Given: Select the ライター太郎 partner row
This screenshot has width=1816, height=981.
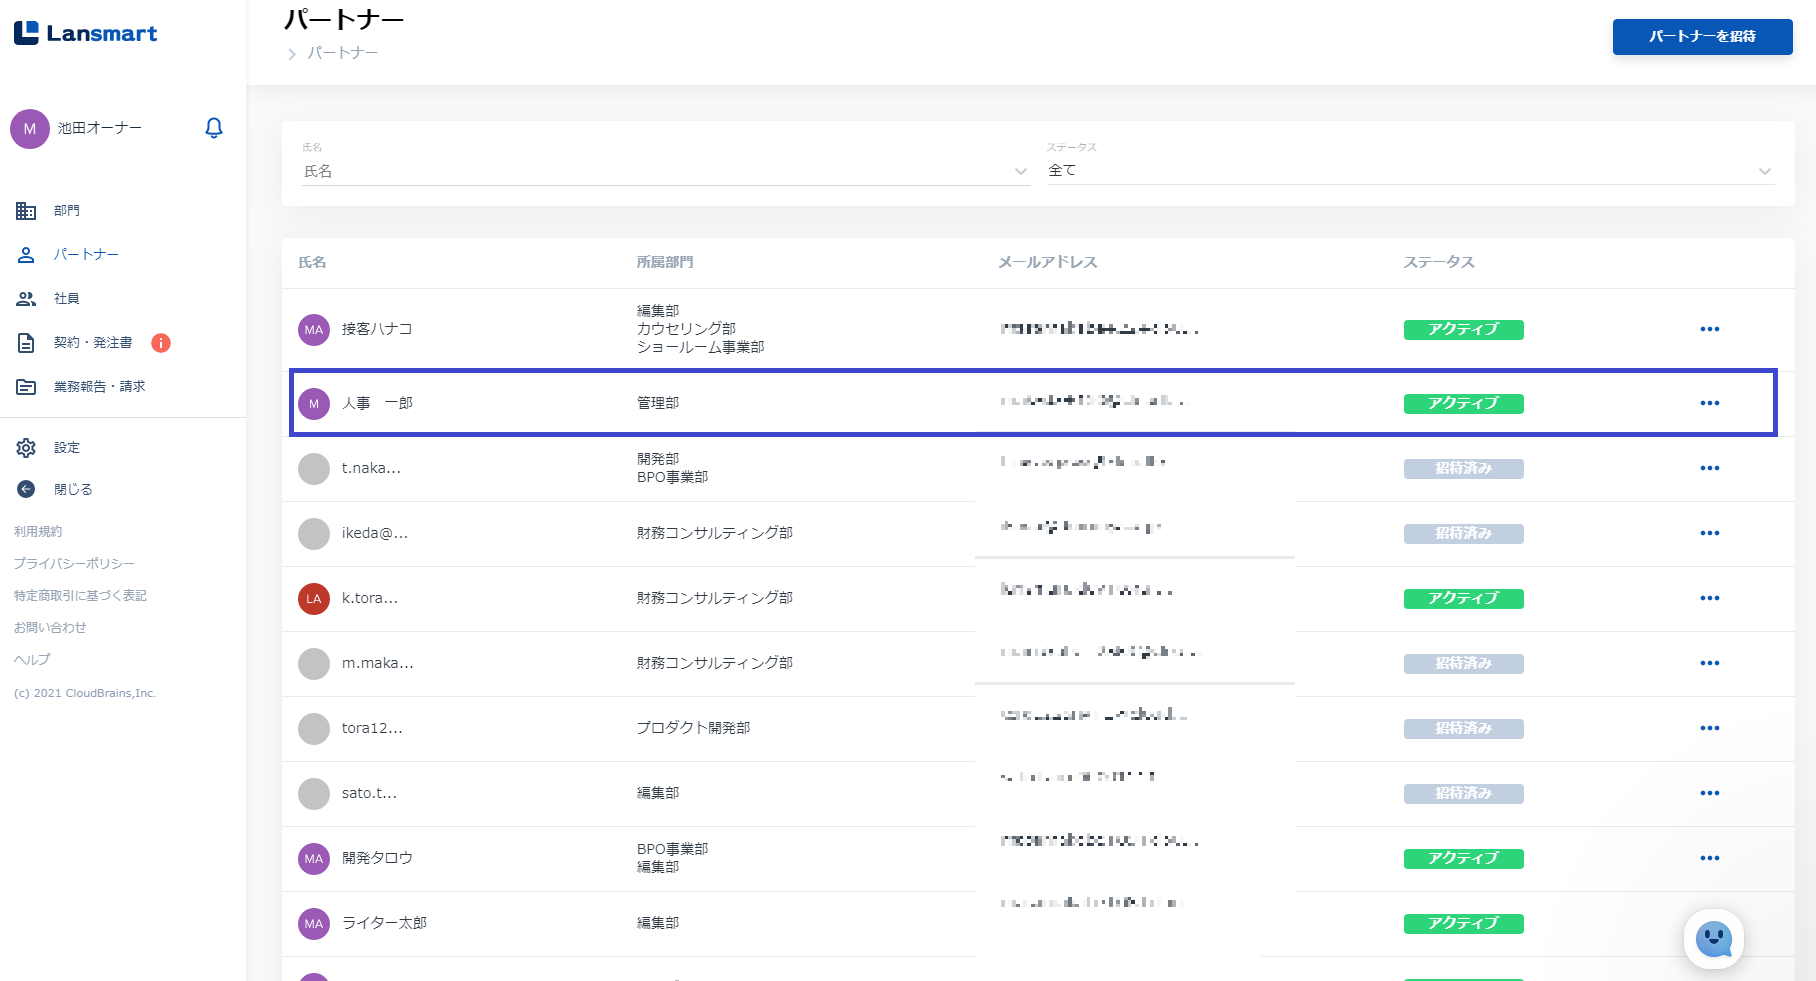Looking at the screenshot, I should 384,923.
